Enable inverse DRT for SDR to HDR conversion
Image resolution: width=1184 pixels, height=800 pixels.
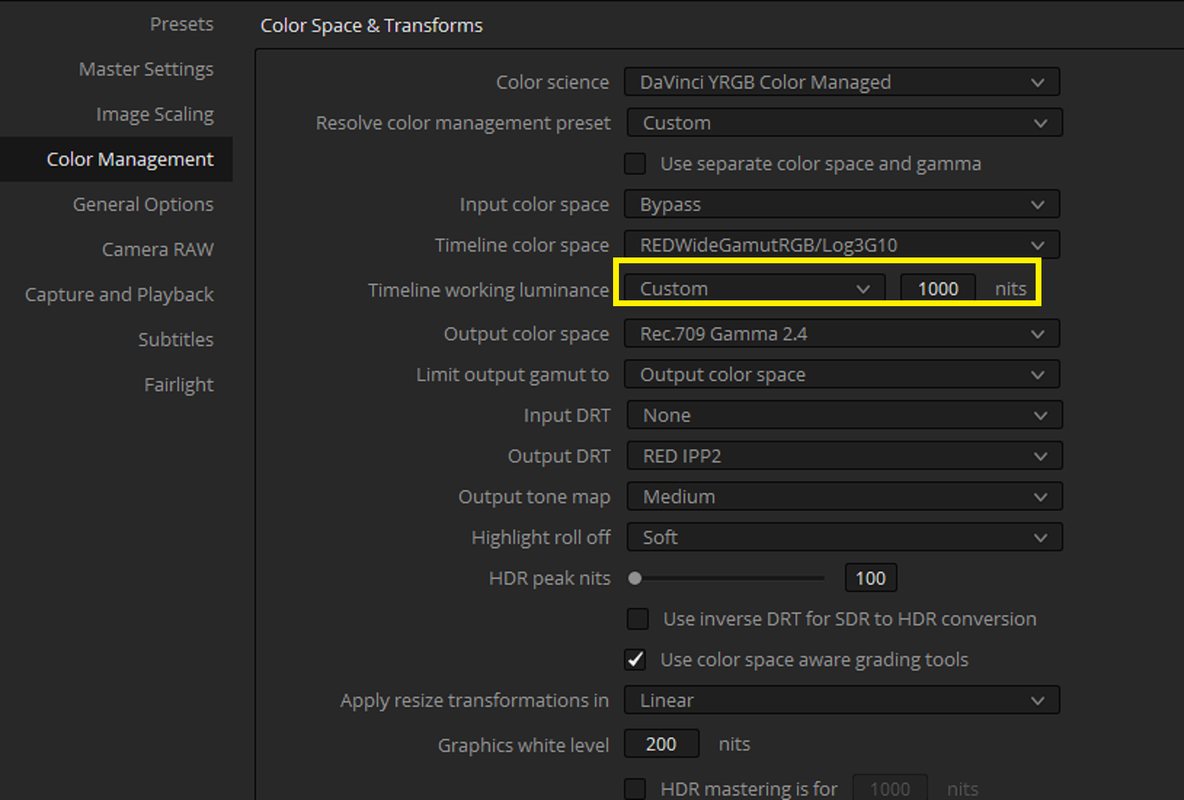(638, 619)
